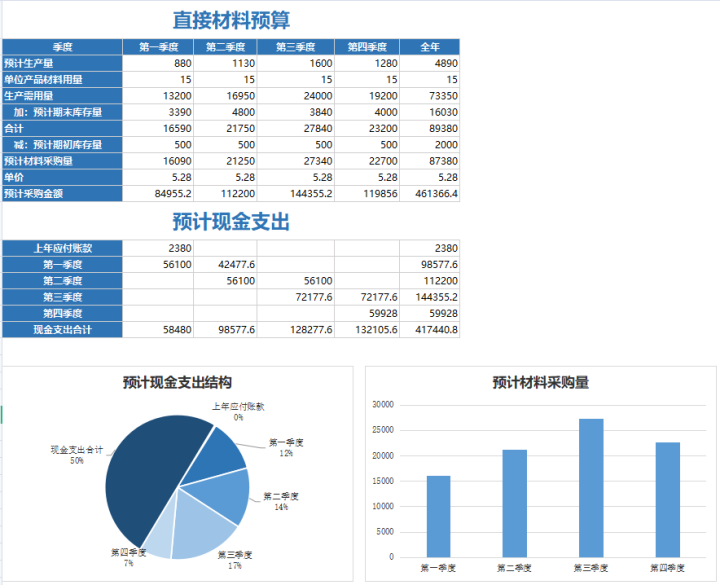Select the 上年应付账款 row label
The image size is (720, 585).
click(x=62, y=248)
